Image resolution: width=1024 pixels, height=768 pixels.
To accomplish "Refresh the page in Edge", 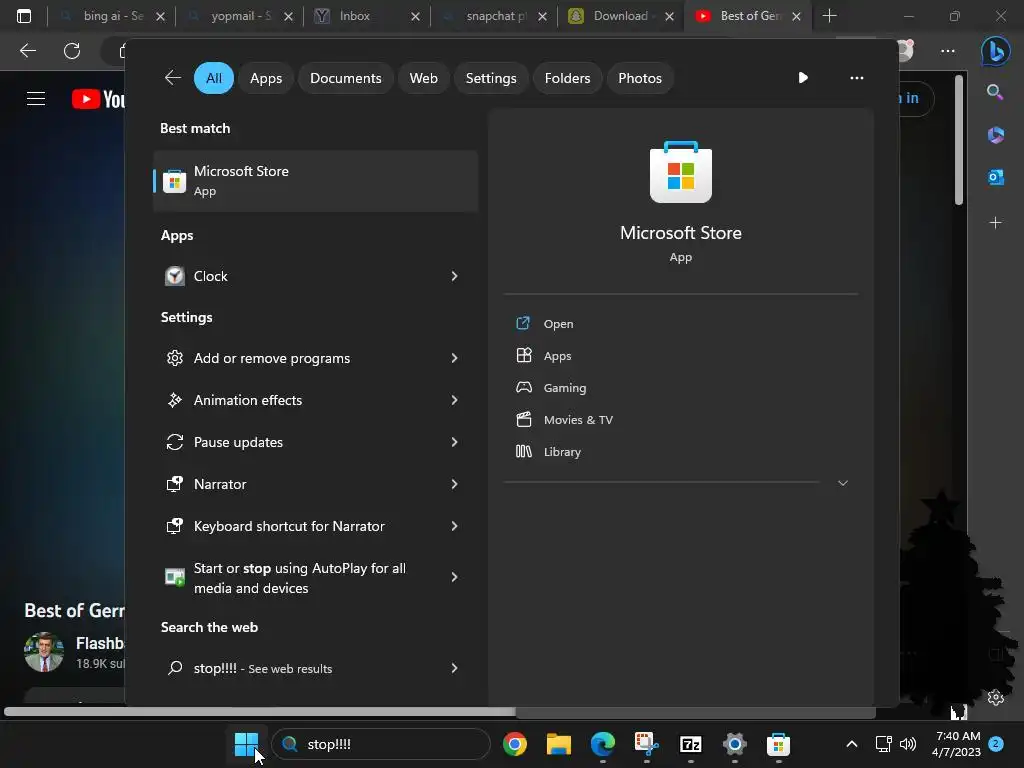I will click(72, 51).
